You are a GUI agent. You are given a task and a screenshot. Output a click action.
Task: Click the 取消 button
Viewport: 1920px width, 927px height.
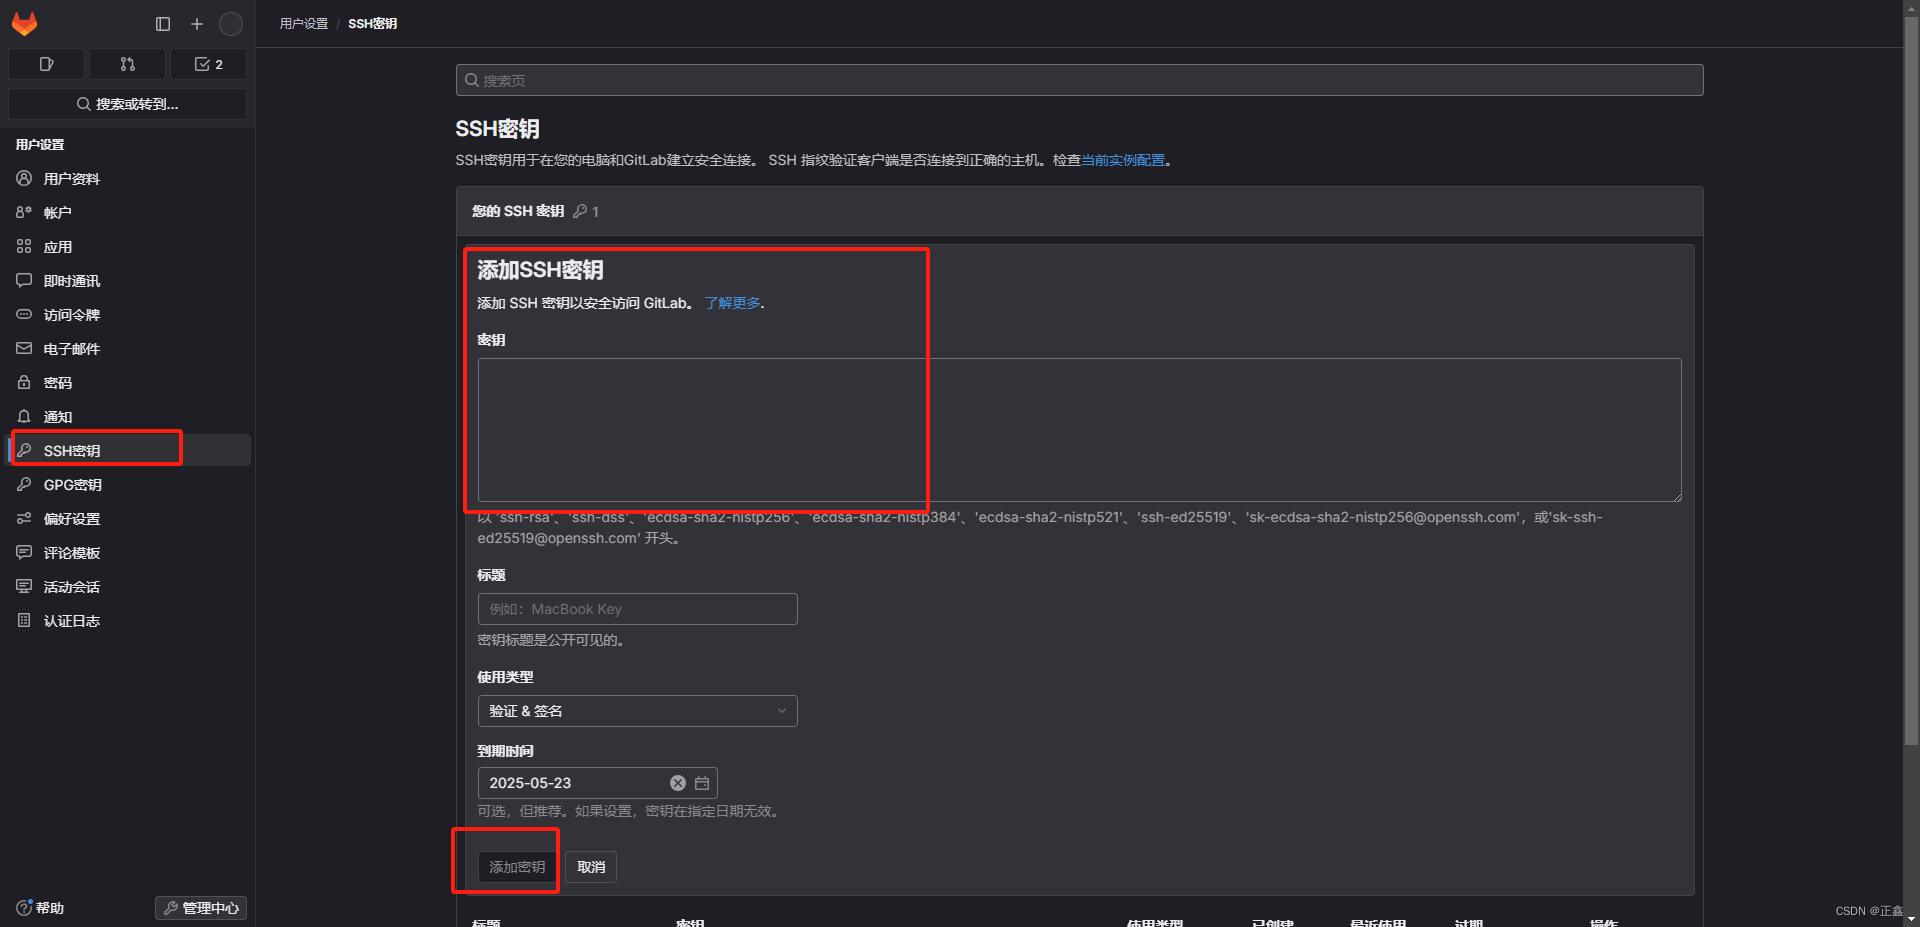590,866
